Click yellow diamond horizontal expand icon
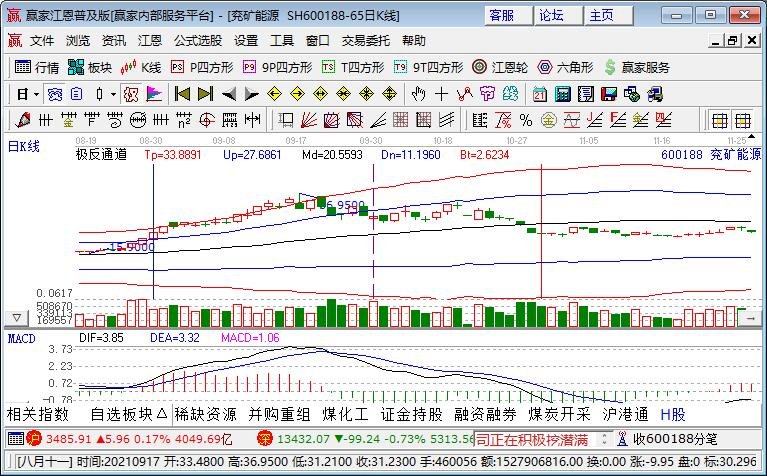Image resolution: width=767 pixels, height=476 pixels. [x=320, y=94]
